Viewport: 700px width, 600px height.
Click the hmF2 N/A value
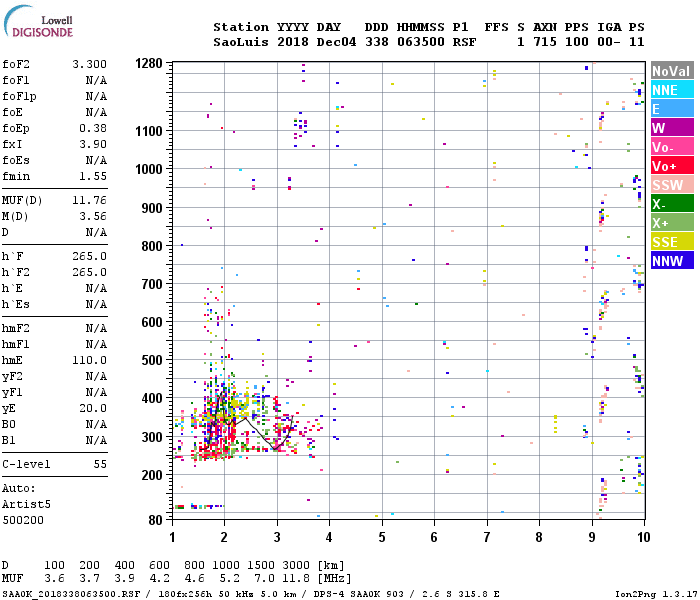click(x=96, y=329)
